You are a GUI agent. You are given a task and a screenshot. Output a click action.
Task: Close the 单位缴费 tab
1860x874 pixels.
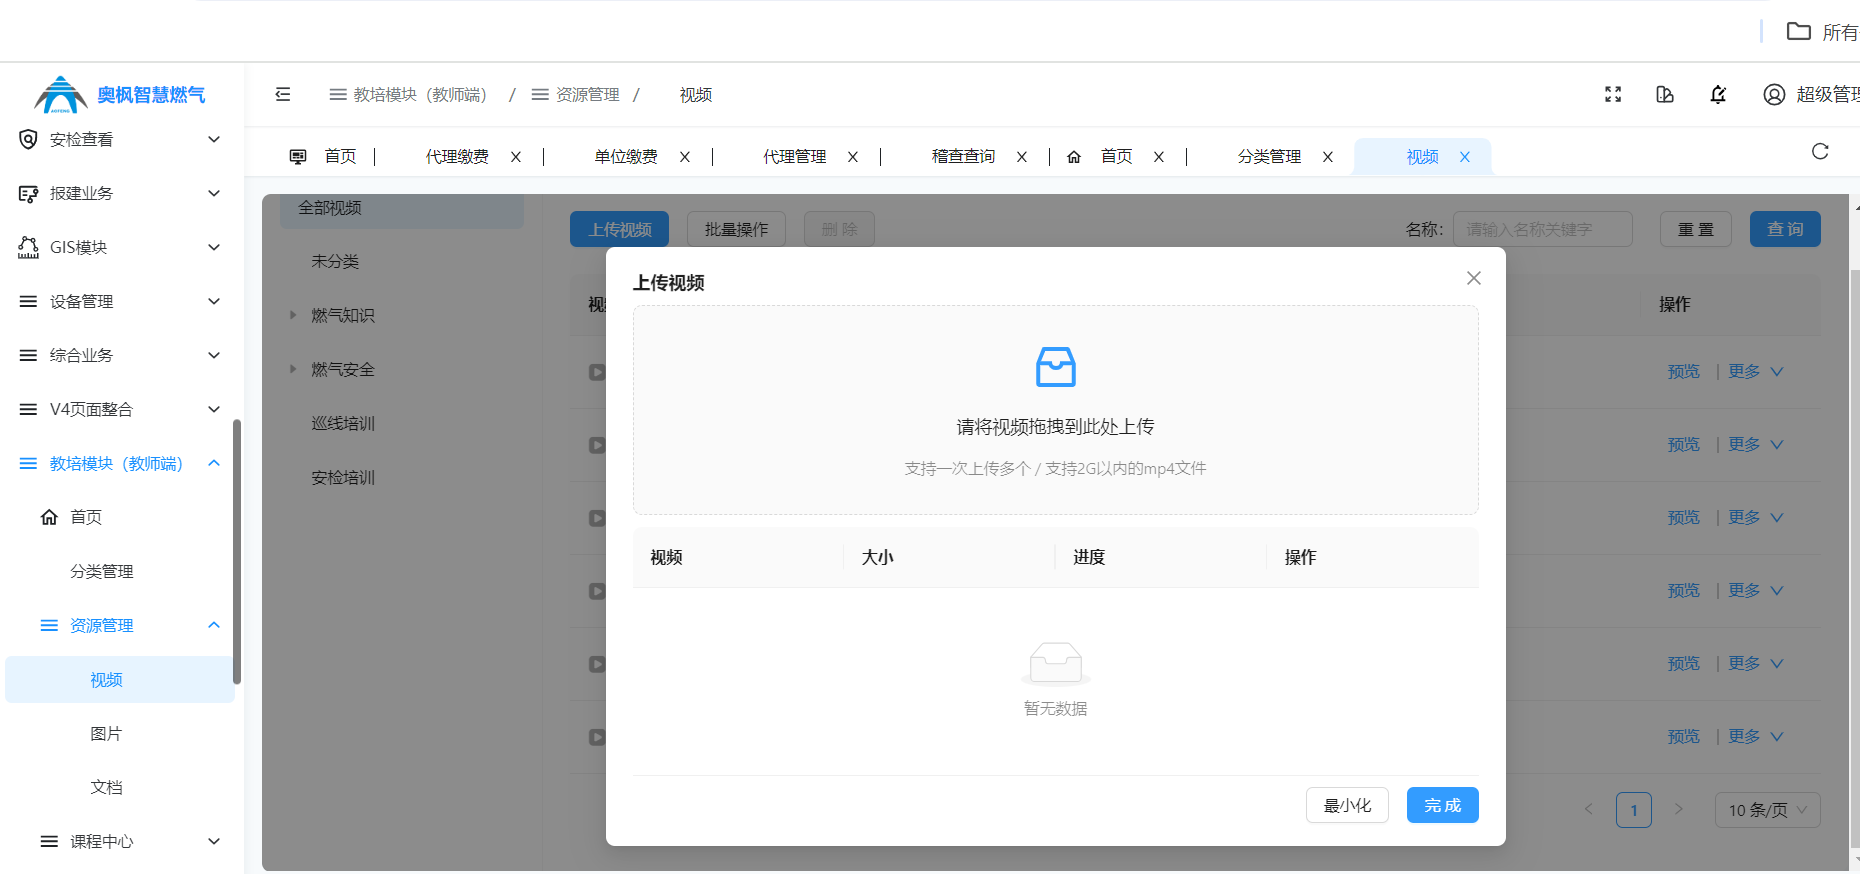[685, 157]
